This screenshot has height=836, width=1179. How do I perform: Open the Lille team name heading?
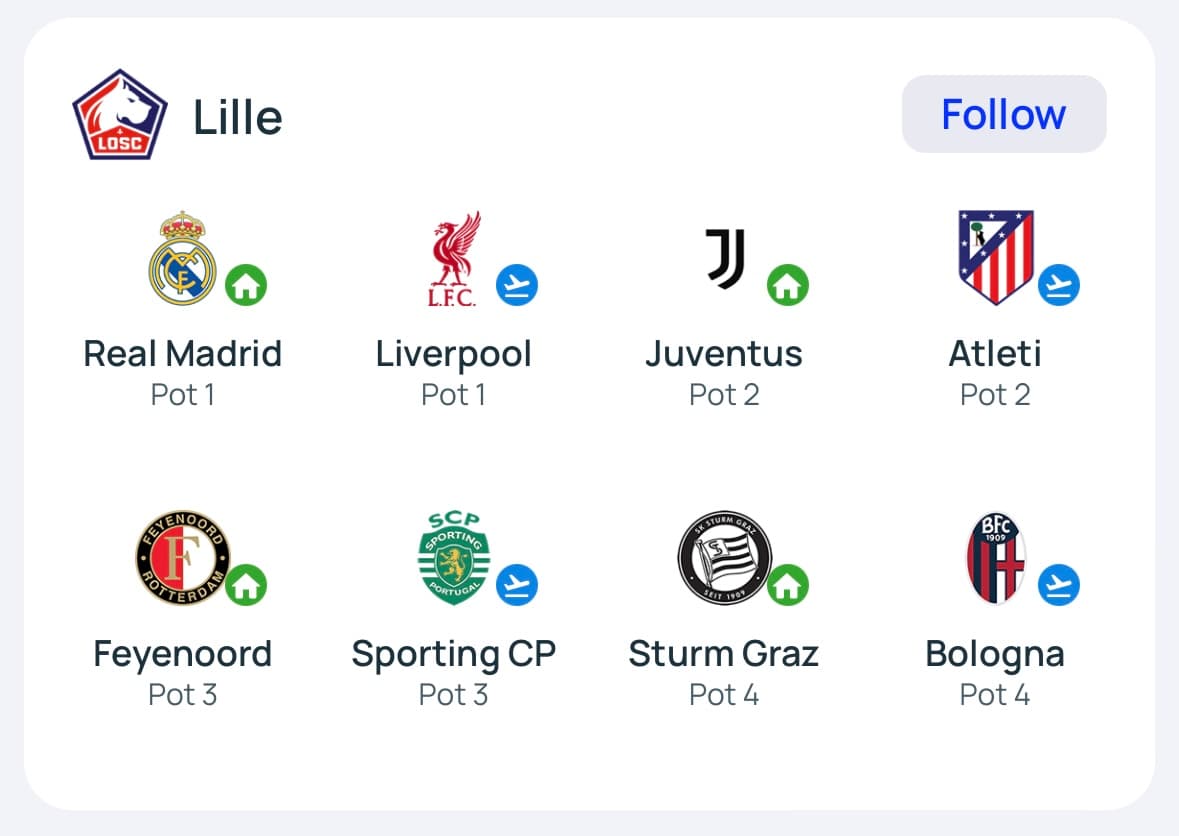tap(238, 117)
